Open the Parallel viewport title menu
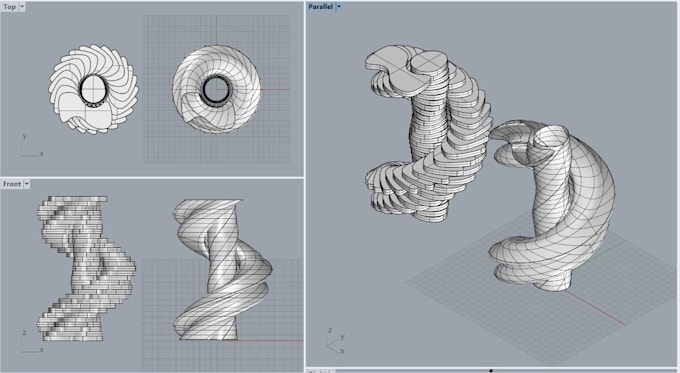680x373 pixels. coord(321,7)
